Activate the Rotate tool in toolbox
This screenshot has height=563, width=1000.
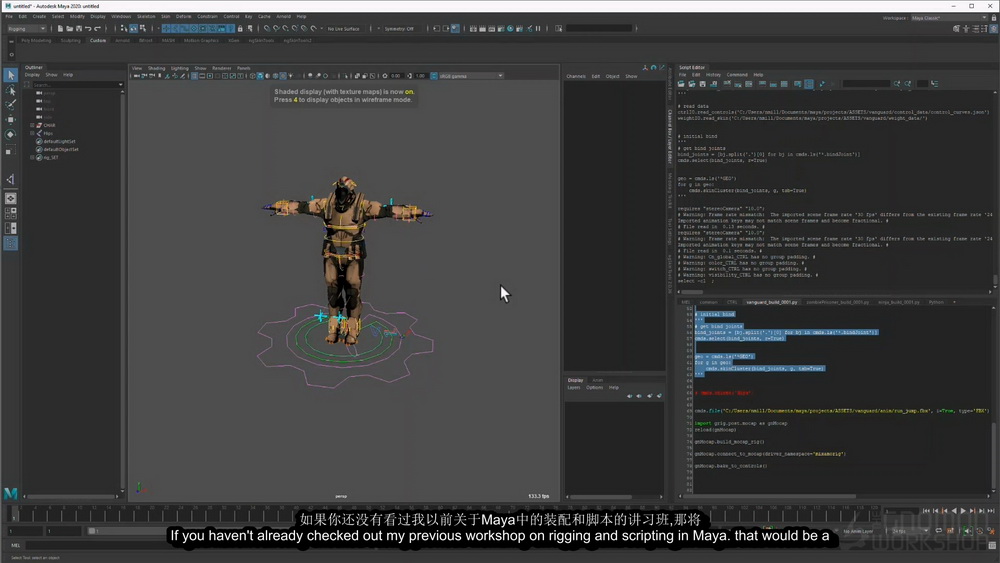pos(10,135)
